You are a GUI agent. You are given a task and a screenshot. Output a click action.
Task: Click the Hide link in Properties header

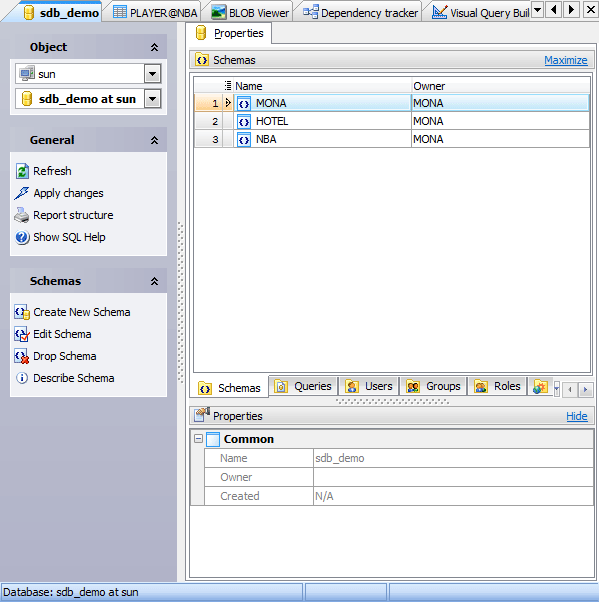click(x=577, y=416)
